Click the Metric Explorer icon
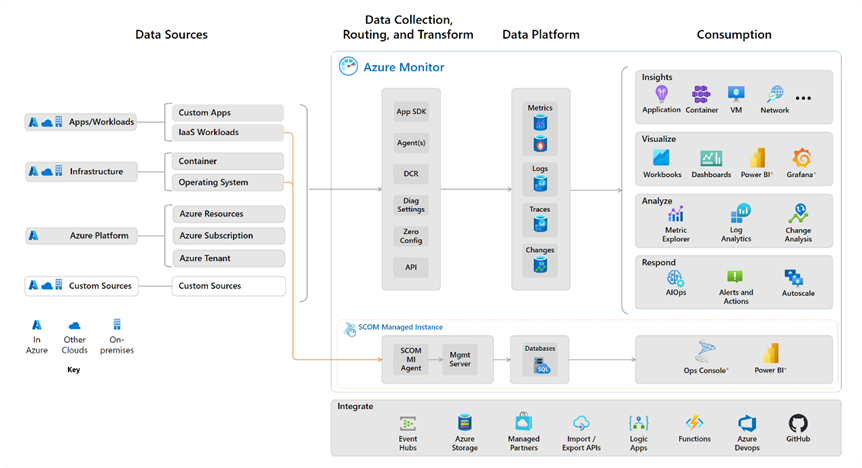Viewport: 862px width, 468px height. [676, 214]
